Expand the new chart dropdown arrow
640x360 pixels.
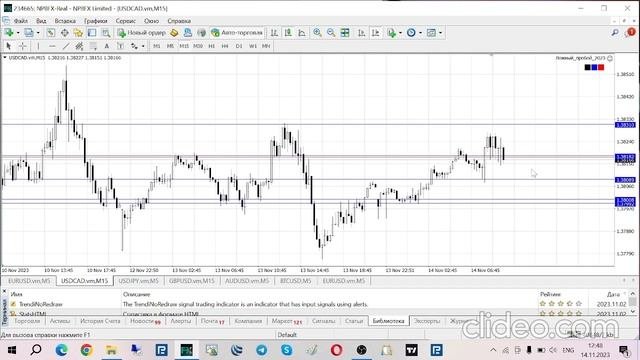pyautogui.click(x=18, y=33)
